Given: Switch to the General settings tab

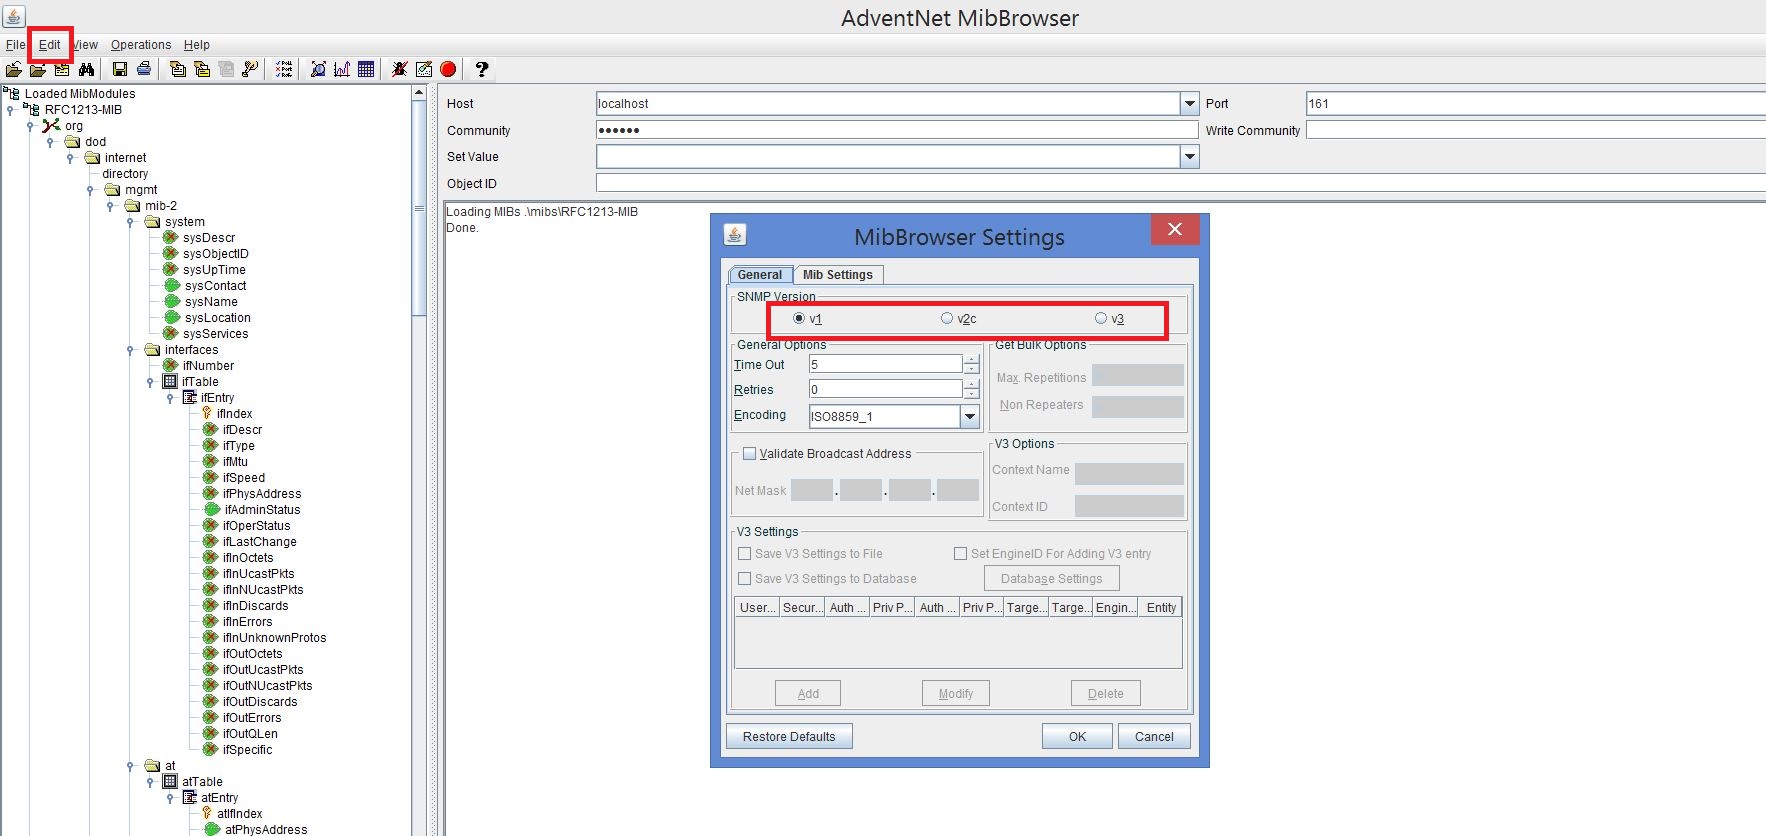Looking at the screenshot, I should click(x=760, y=275).
